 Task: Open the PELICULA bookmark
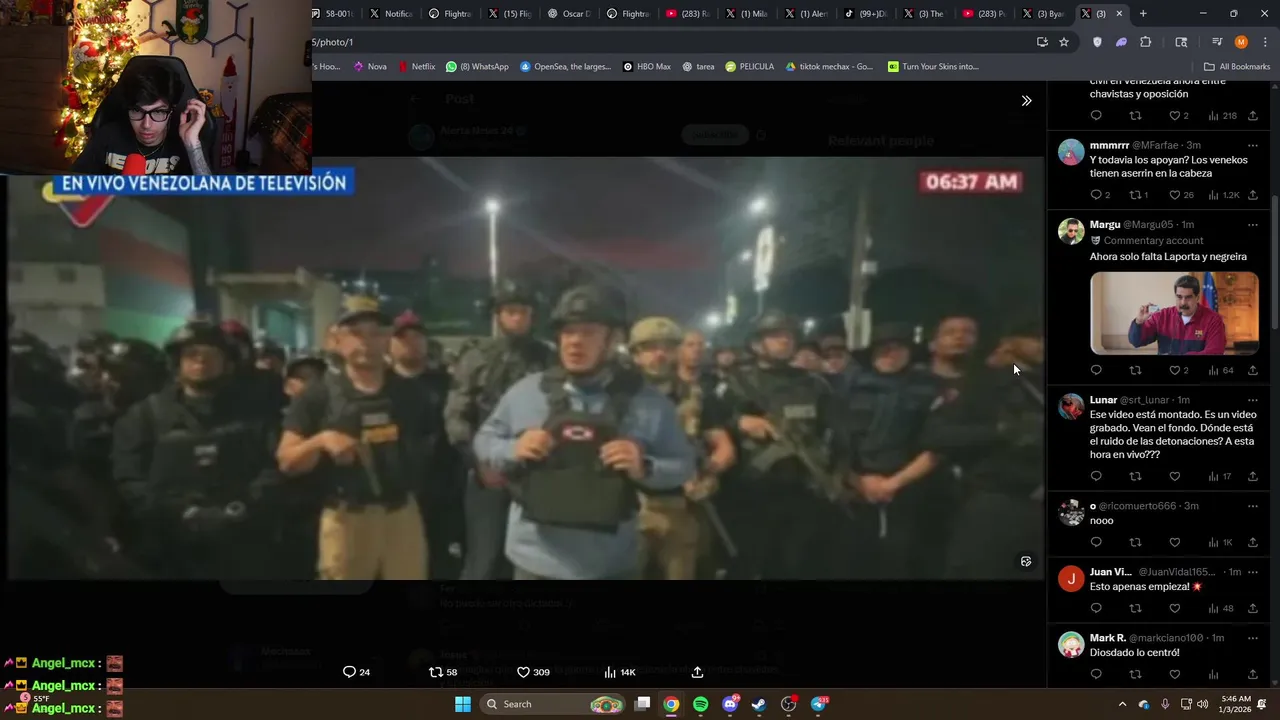pos(749,67)
